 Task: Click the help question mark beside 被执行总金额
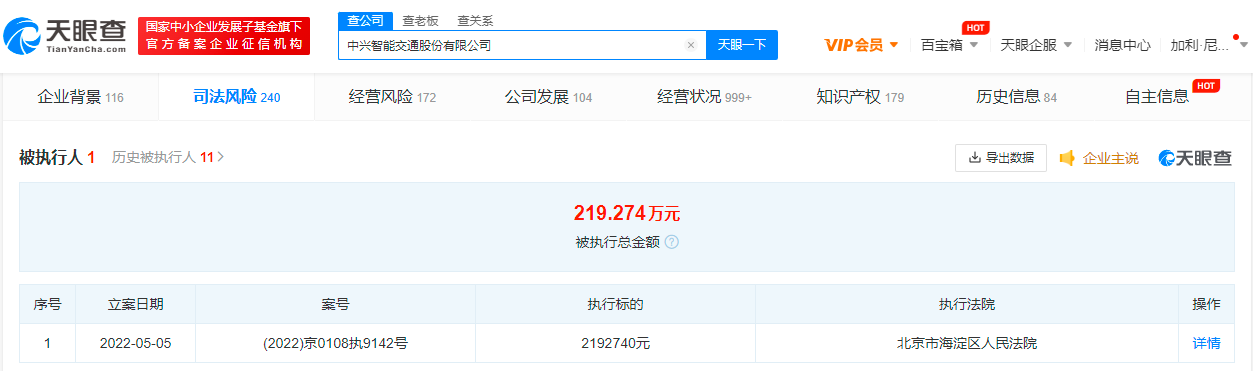[672, 242]
